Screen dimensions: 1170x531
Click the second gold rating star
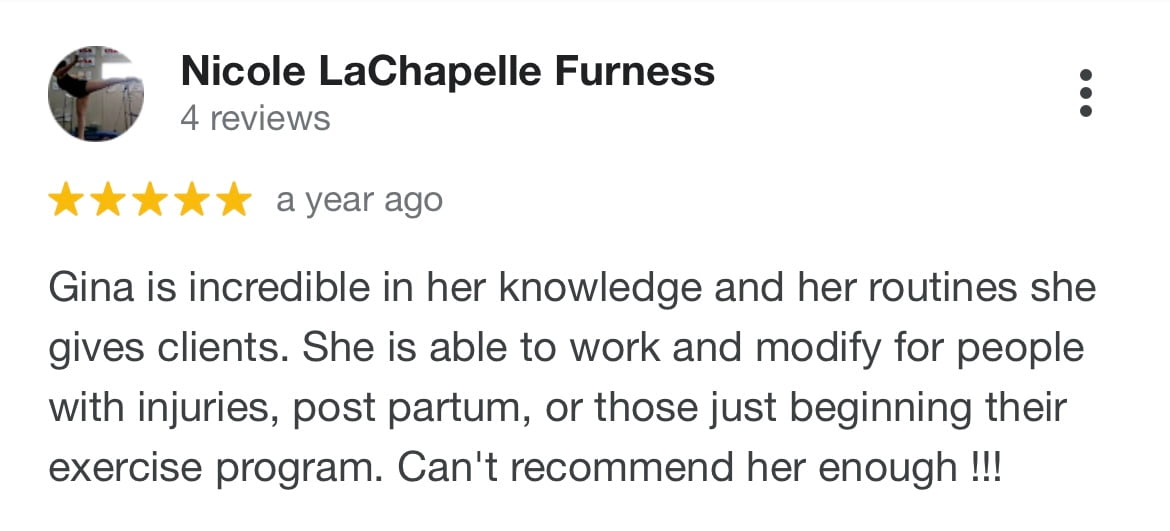click(x=108, y=200)
